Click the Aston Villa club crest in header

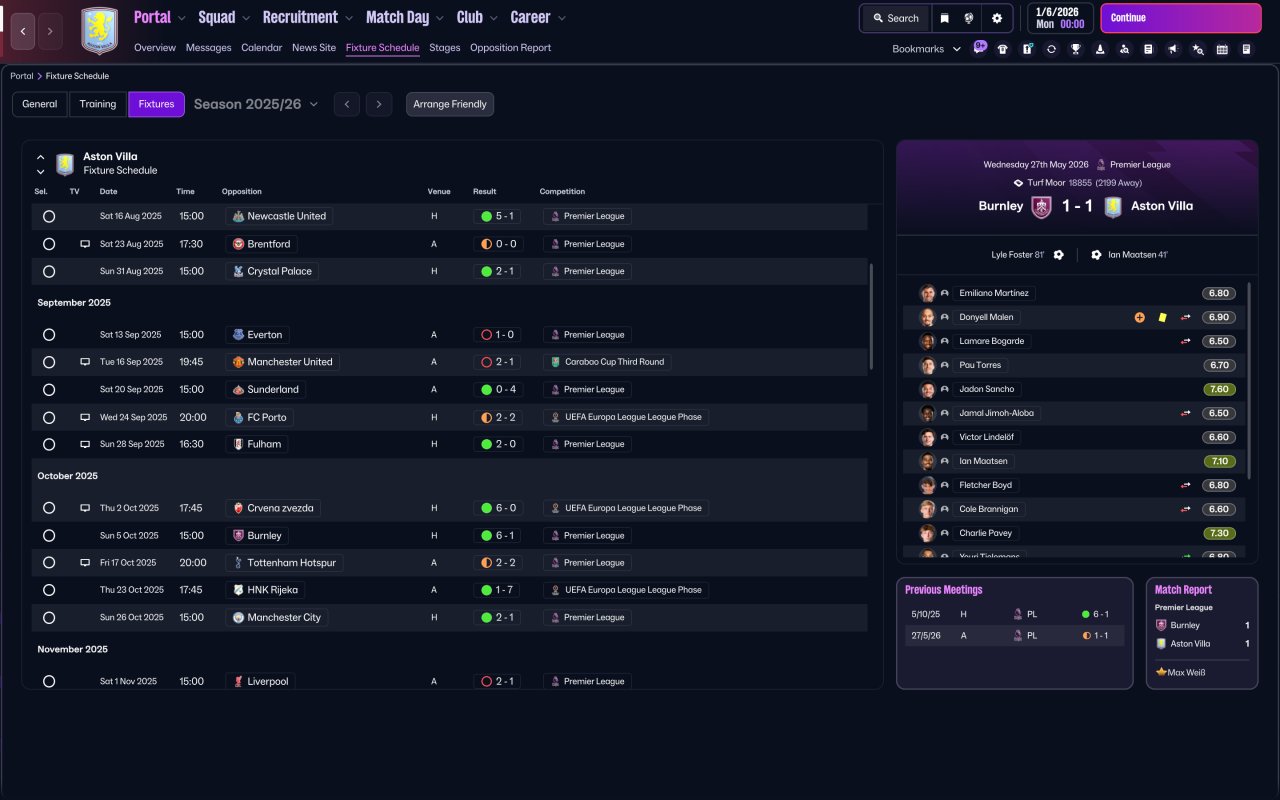(x=99, y=31)
